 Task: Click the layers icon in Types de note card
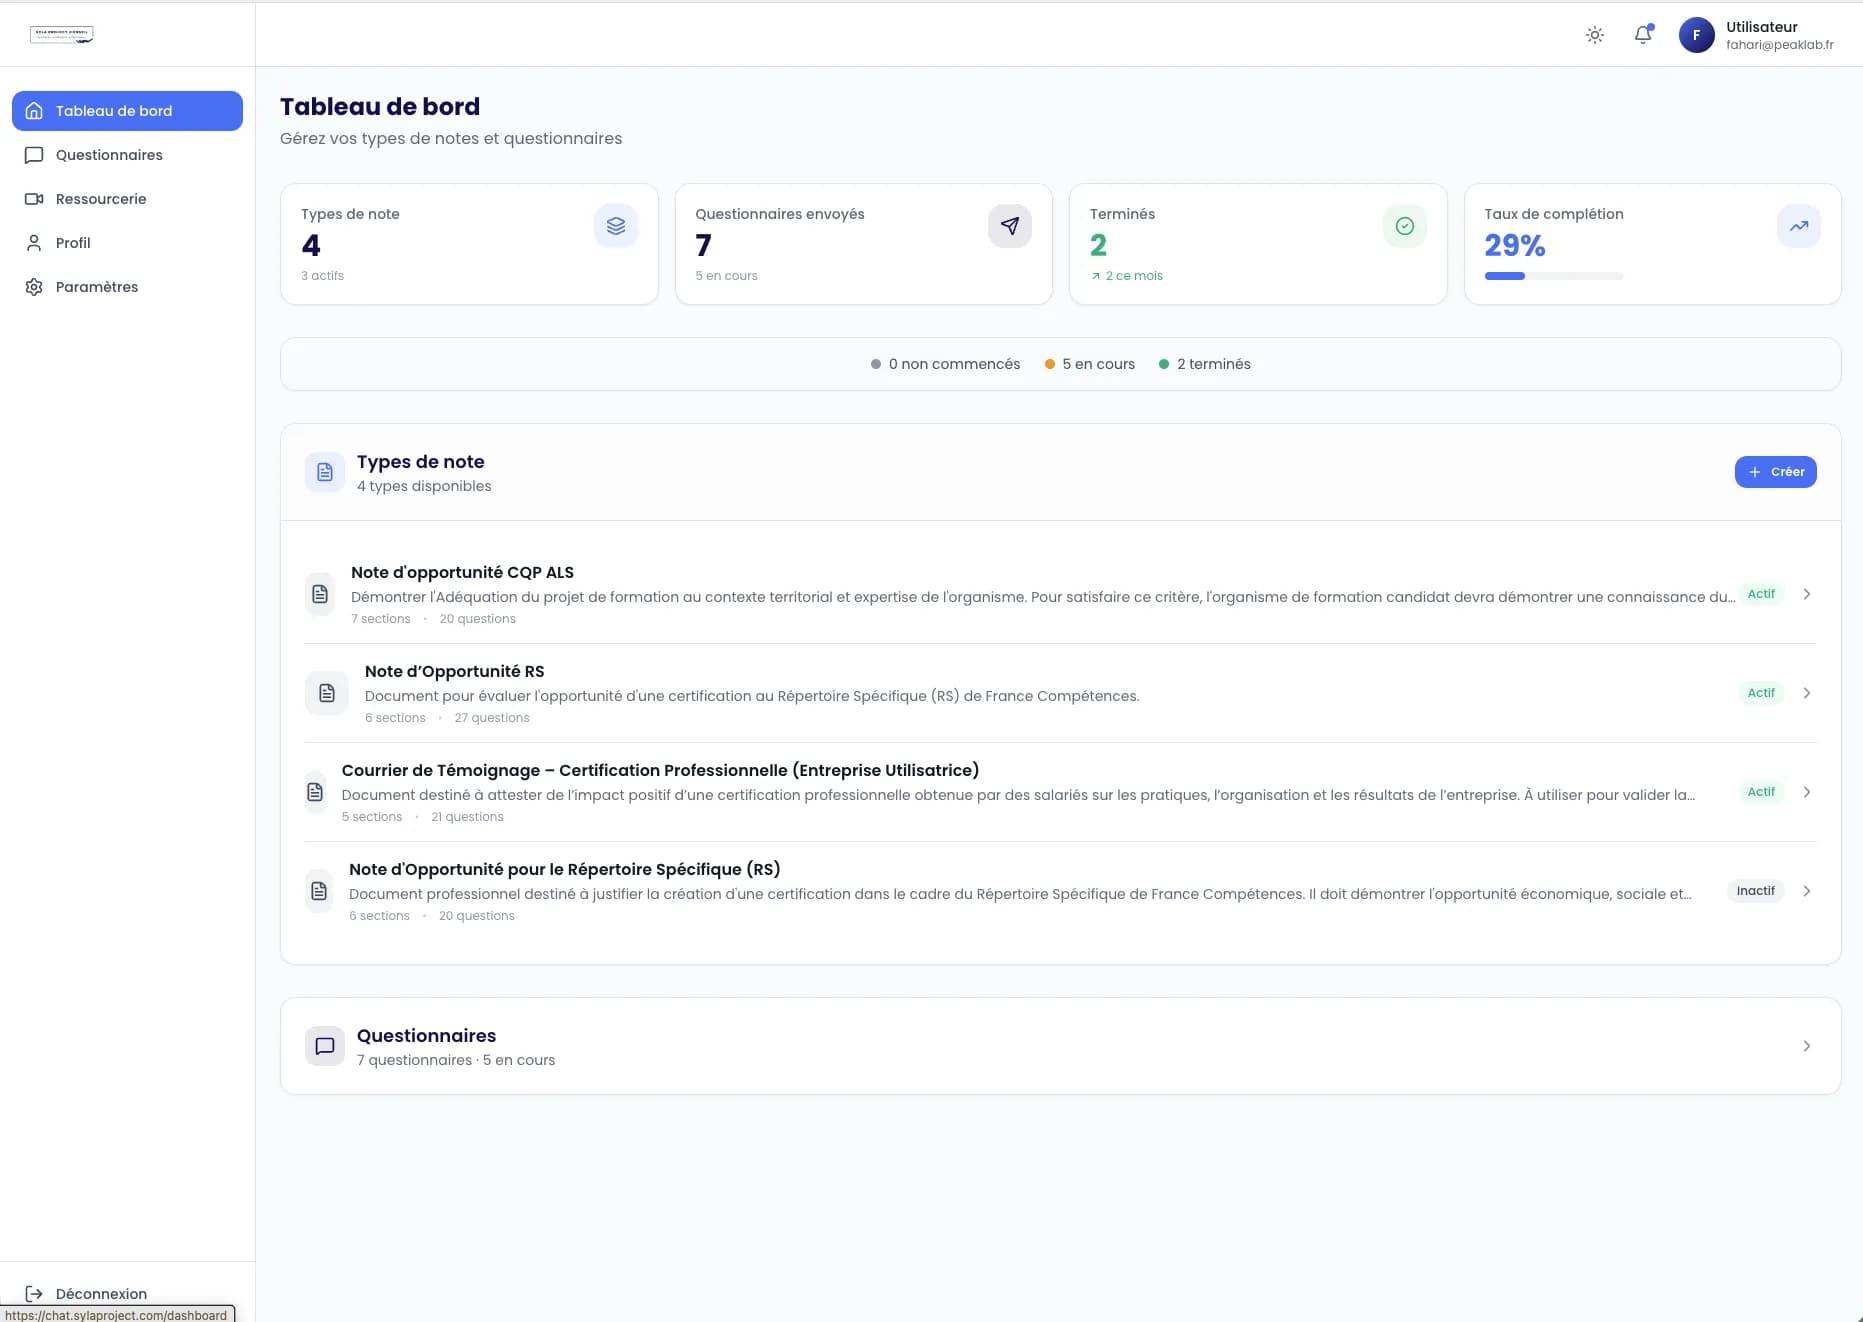(x=616, y=226)
